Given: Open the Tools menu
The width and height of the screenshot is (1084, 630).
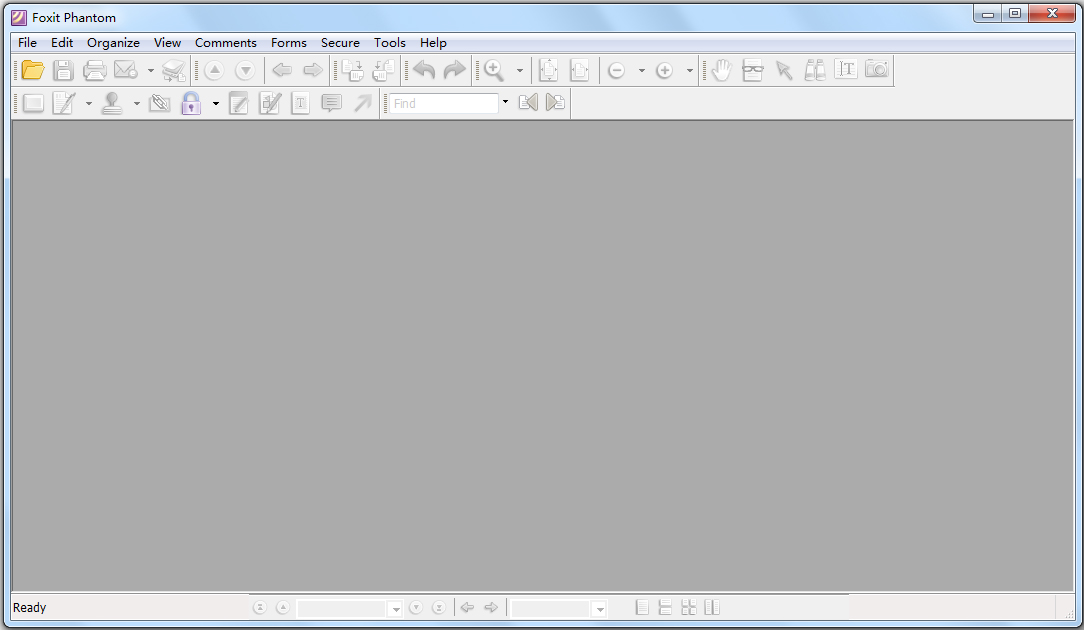Looking at the screenshot, I should 390,43.
